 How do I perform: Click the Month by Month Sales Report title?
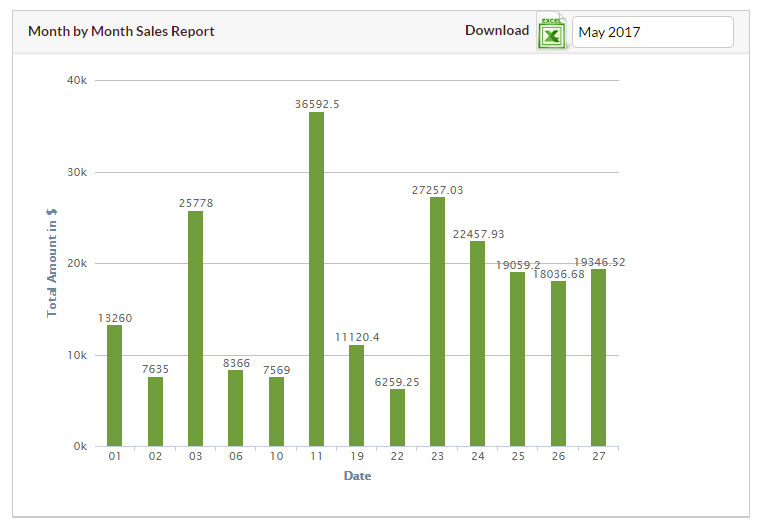tap(121, 31)
